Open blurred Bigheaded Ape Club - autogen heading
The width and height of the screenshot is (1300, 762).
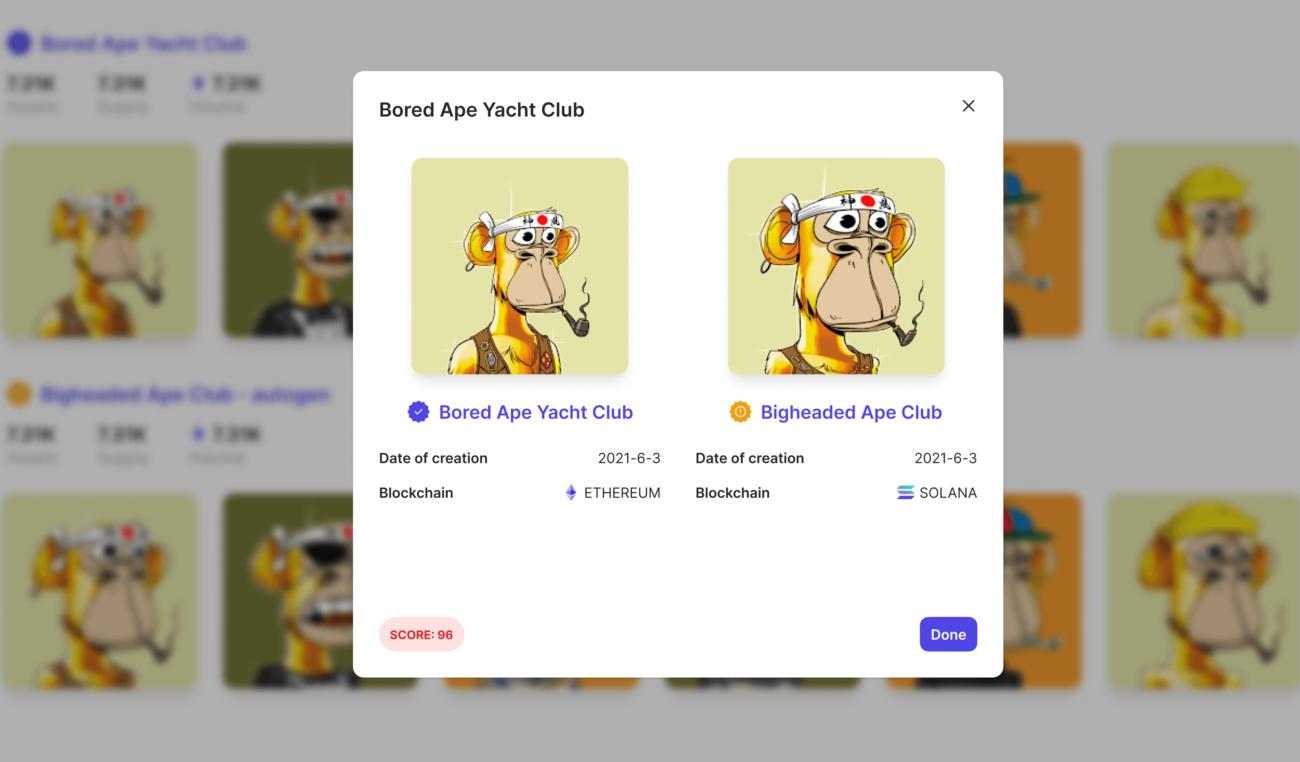(x=185, y=394)
